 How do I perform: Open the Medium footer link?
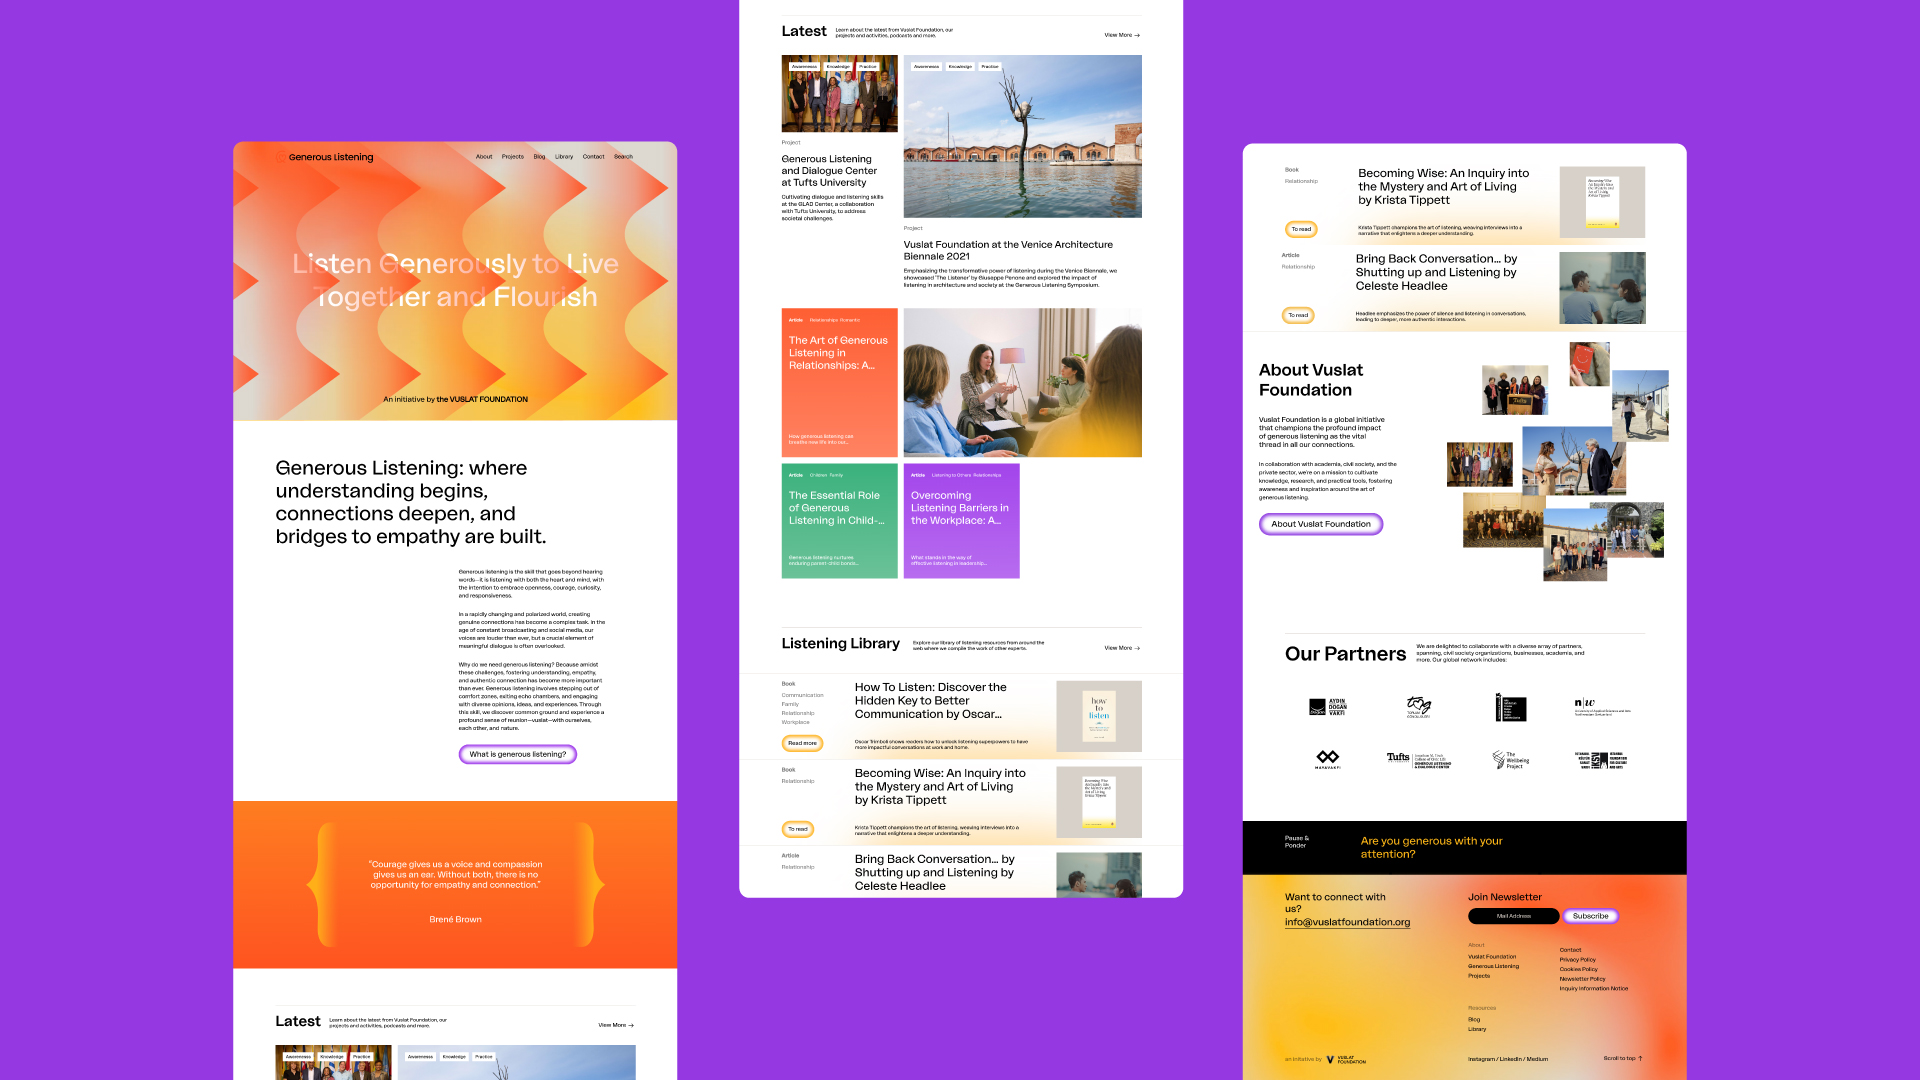click(x=1537, y=1059)
